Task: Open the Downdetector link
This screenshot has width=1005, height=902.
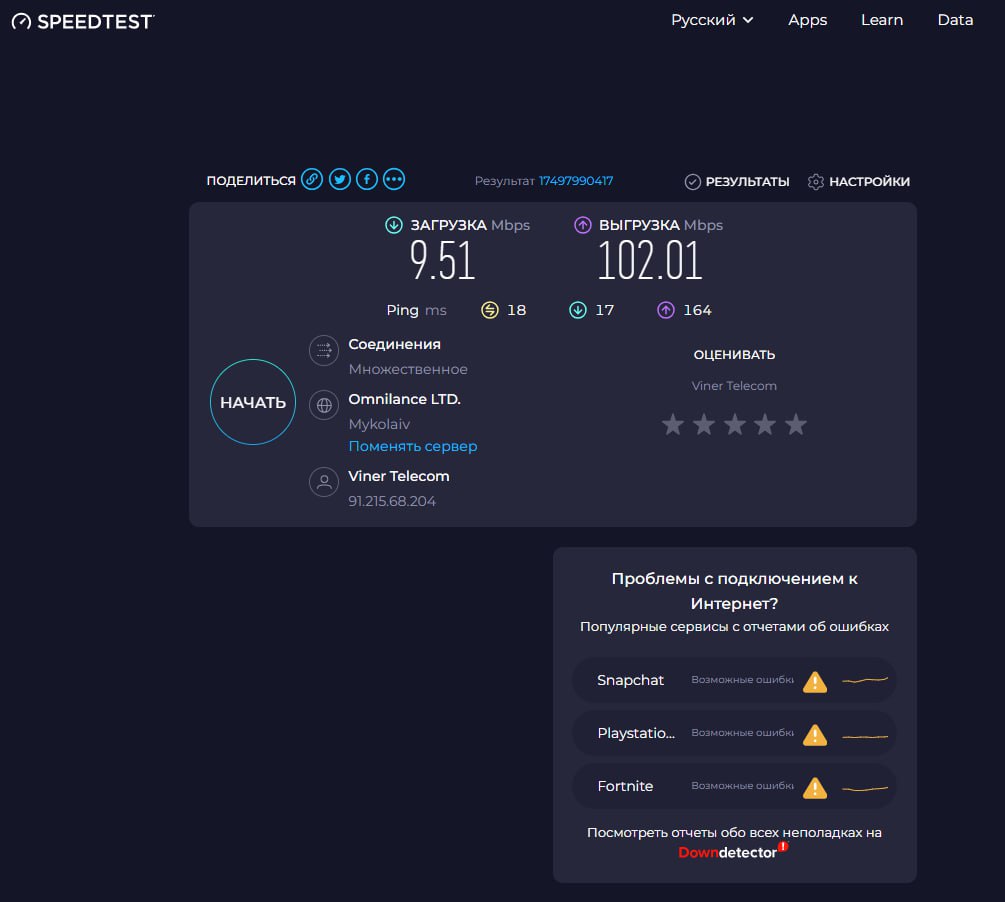Action: [733, 851]
